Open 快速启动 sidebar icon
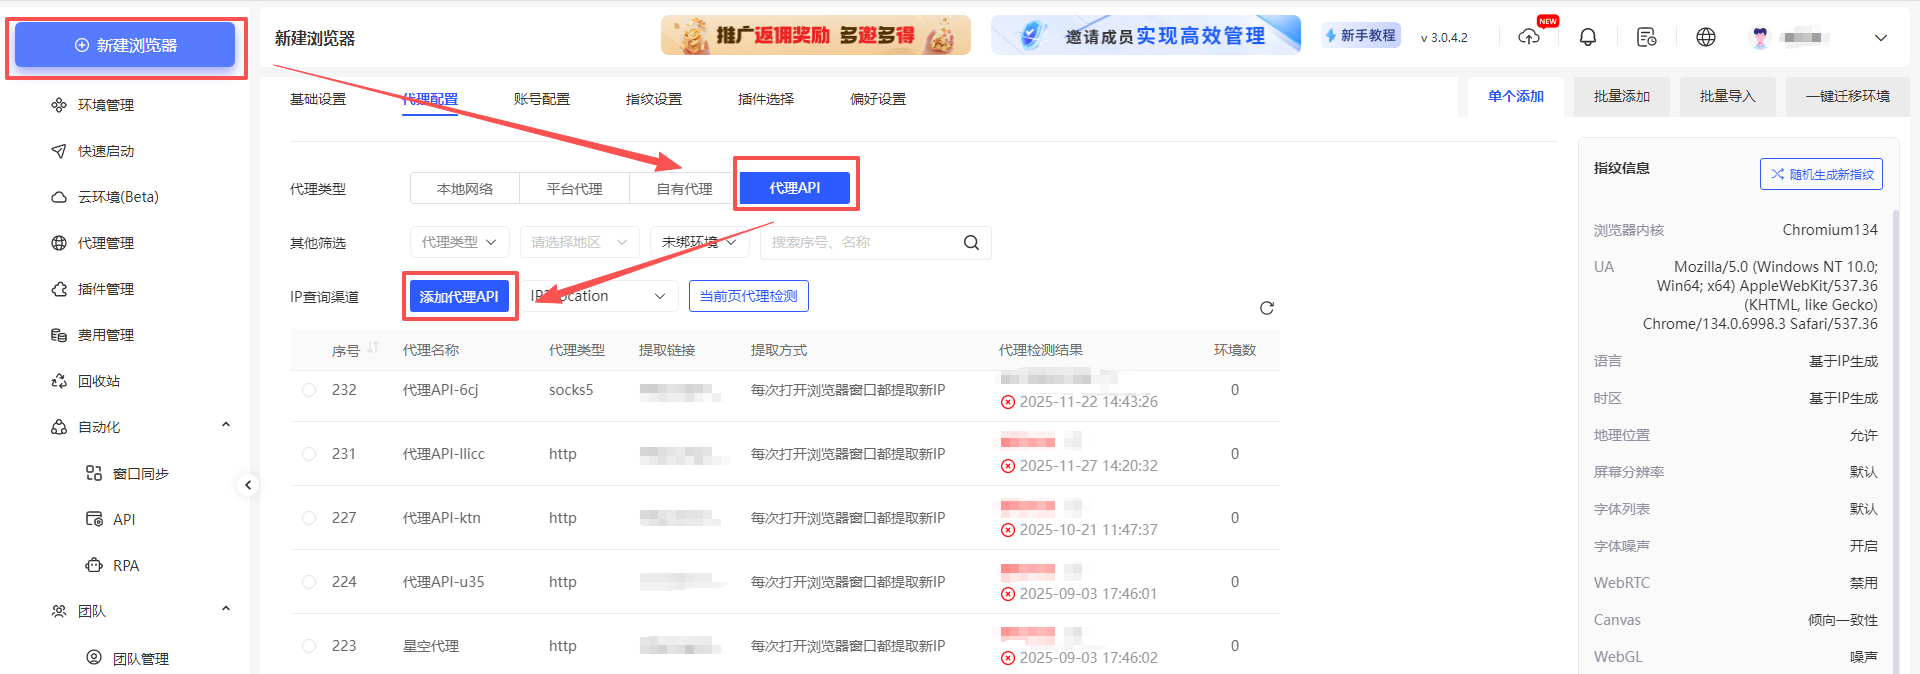Viewport: 1920px width, 674px height. pyautogui.click(x=59, y=151)
